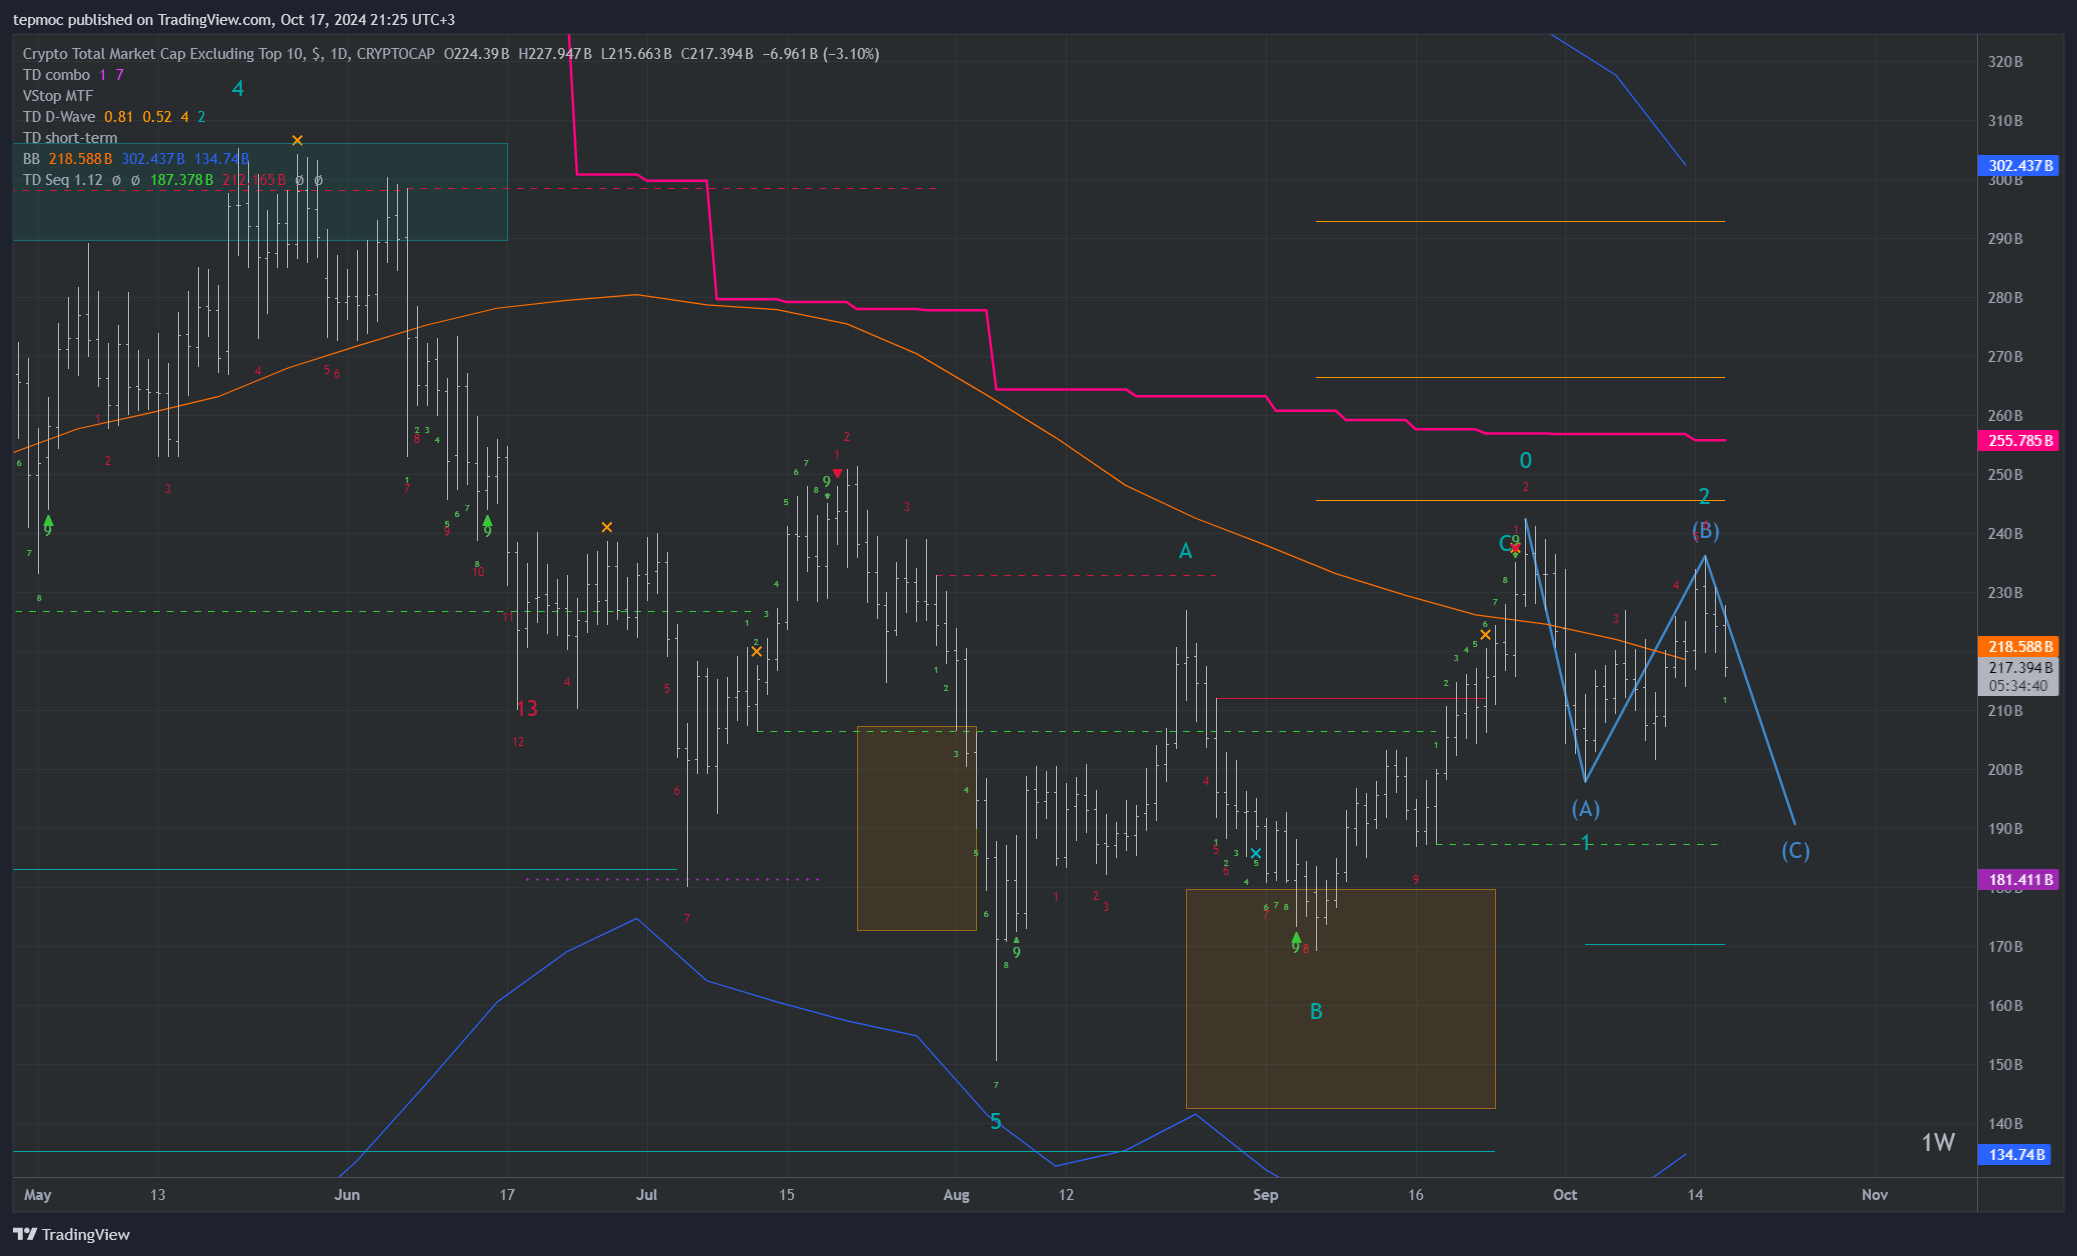Click the publication header by tepmoc

pos(234,20)
